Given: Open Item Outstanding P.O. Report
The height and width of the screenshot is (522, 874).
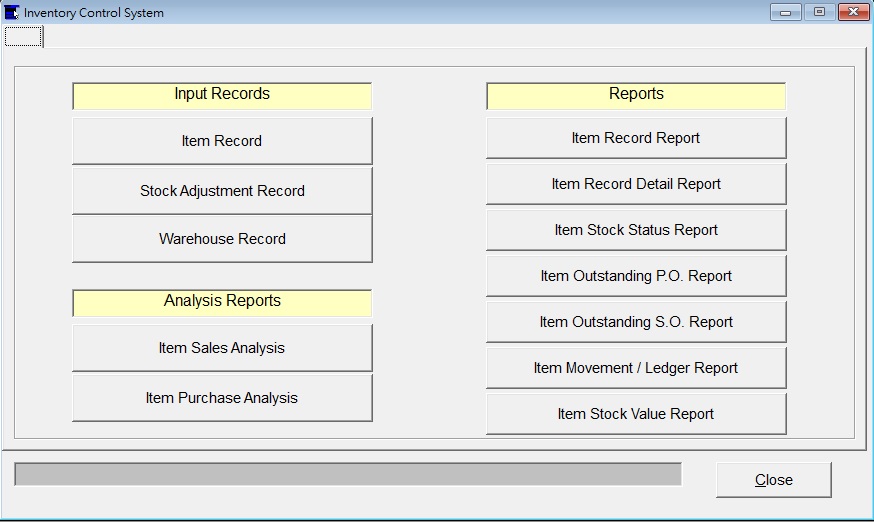Looking at the screenshot, I should coord(636,276).
